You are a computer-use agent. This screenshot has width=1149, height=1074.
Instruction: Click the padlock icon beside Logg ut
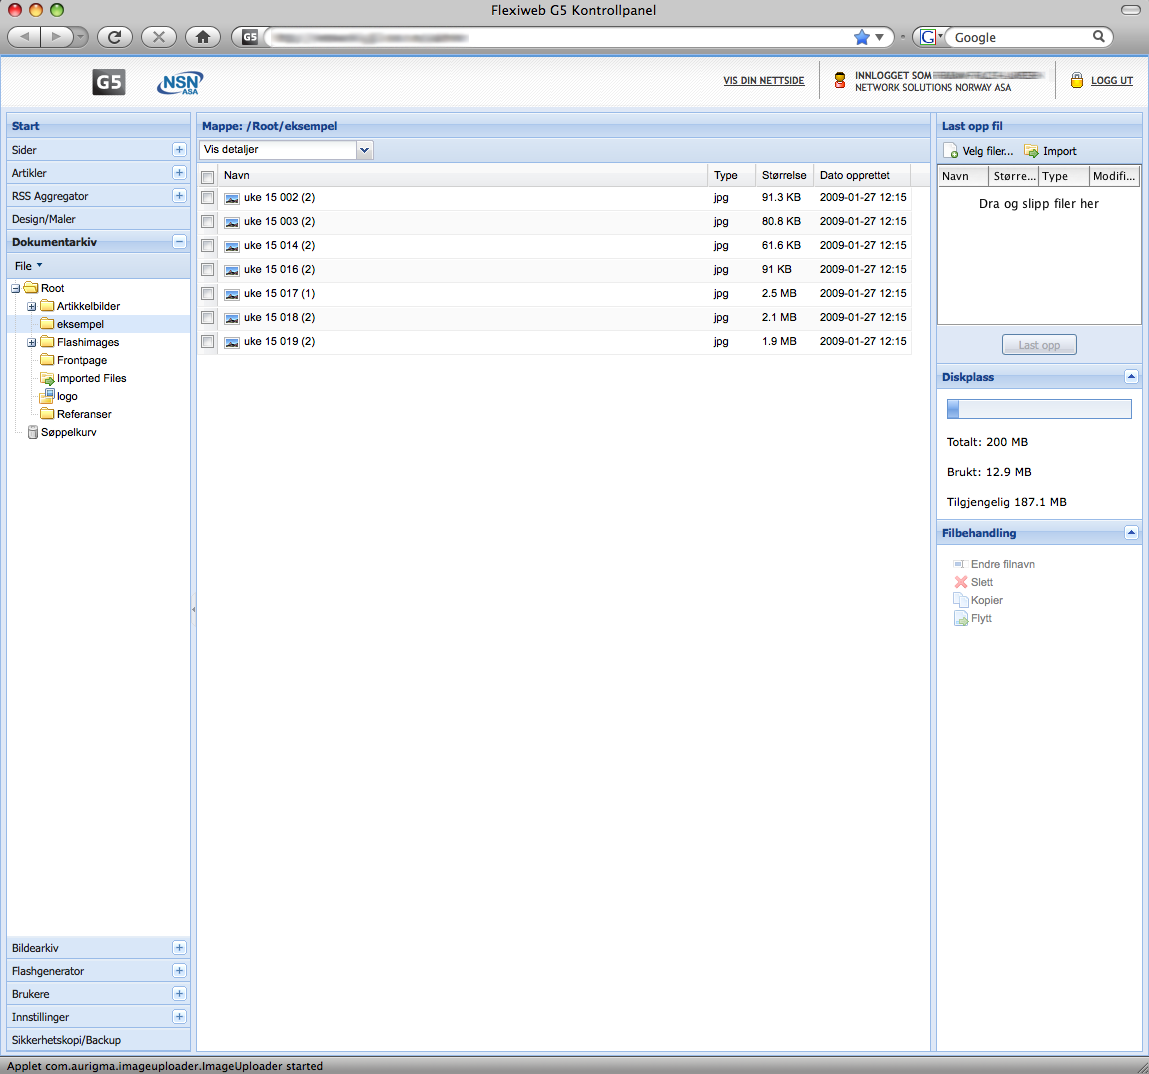(x=1077, y=81)
